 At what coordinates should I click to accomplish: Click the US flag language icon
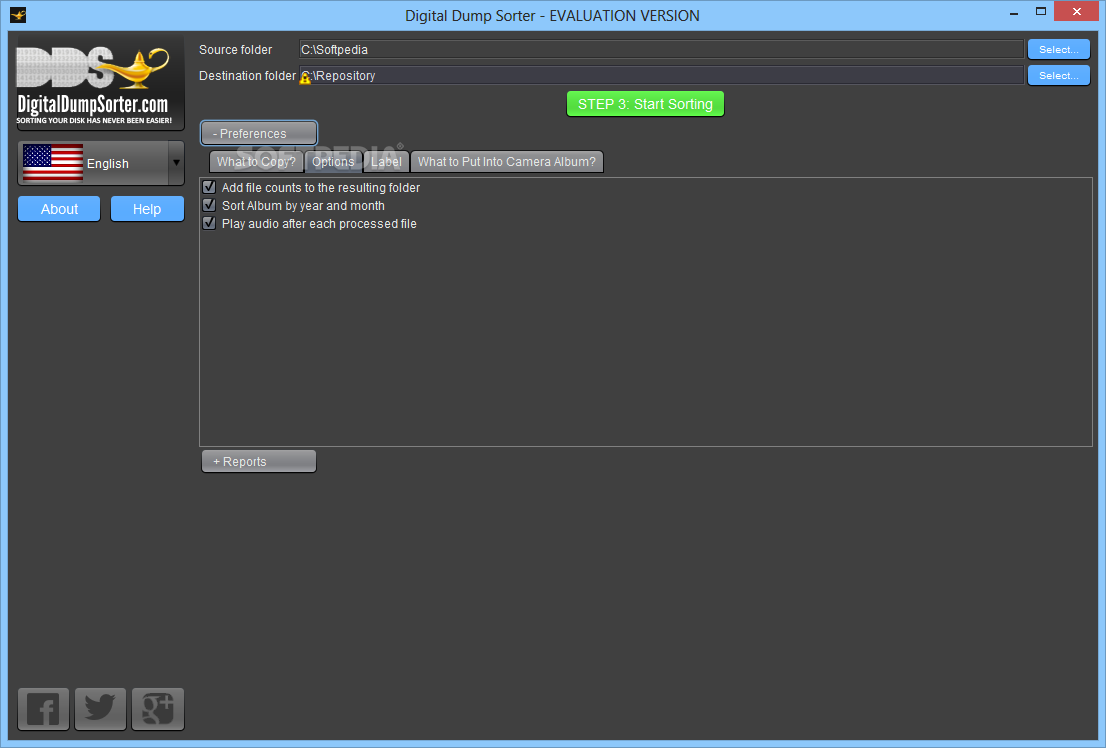53,163
